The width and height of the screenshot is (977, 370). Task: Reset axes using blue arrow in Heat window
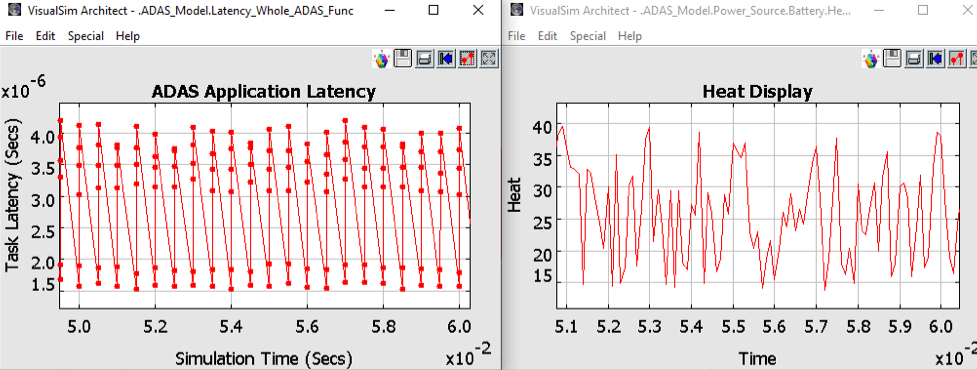[935, 59]
